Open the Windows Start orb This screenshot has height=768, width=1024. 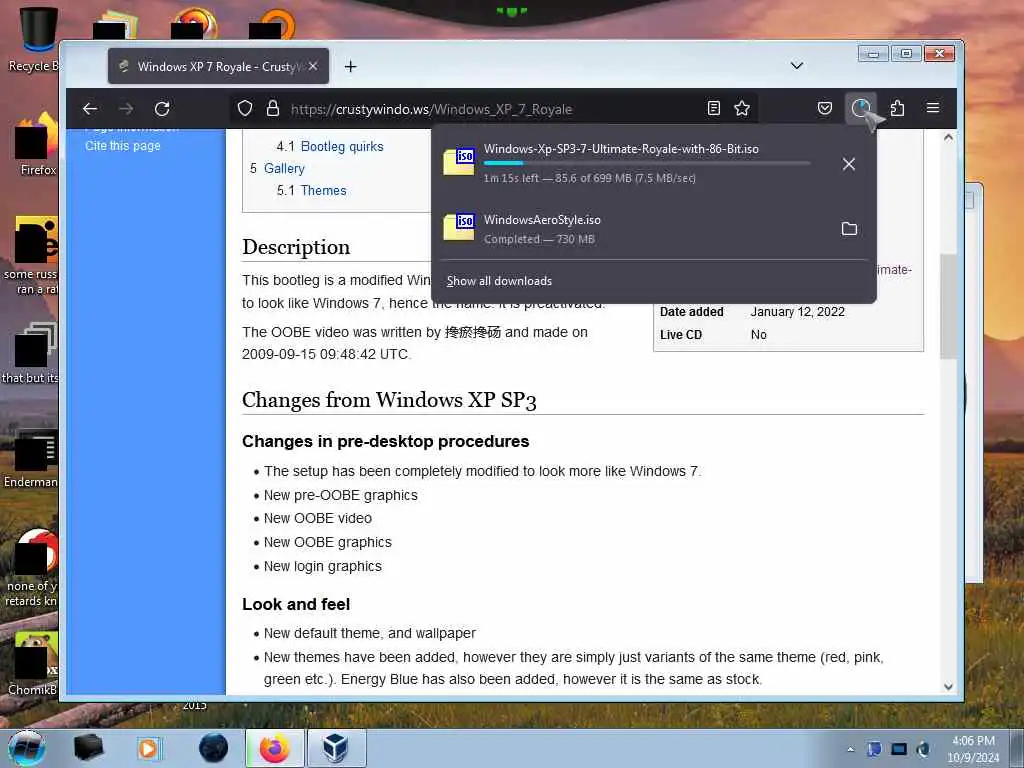26,748
